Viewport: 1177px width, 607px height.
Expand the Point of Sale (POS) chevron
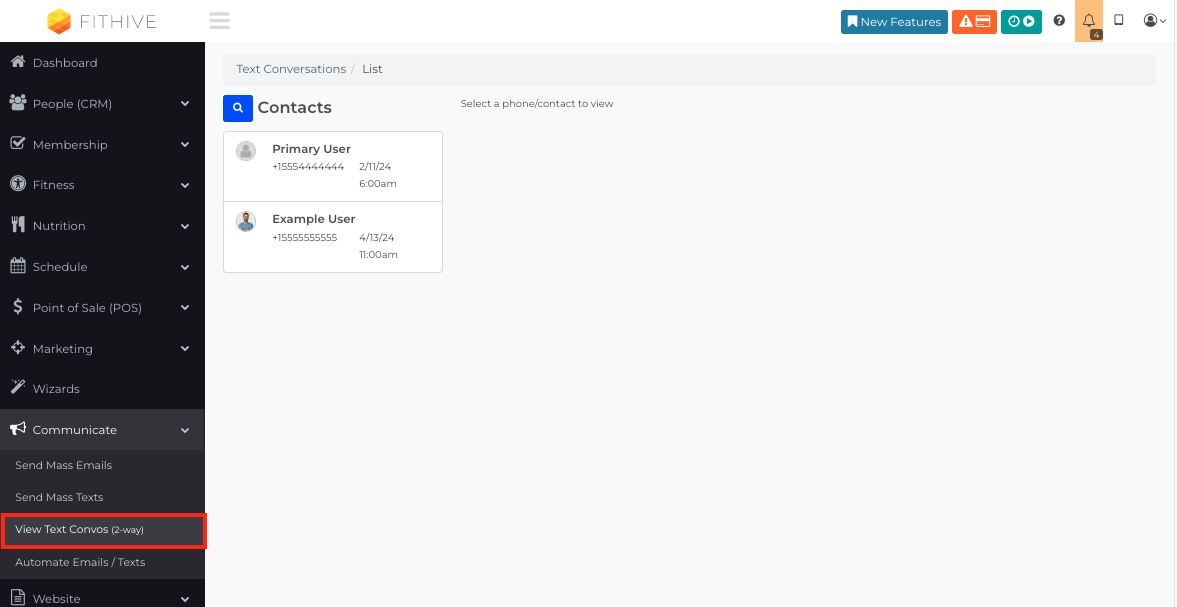pyautogui.click(x=185, y=308)
